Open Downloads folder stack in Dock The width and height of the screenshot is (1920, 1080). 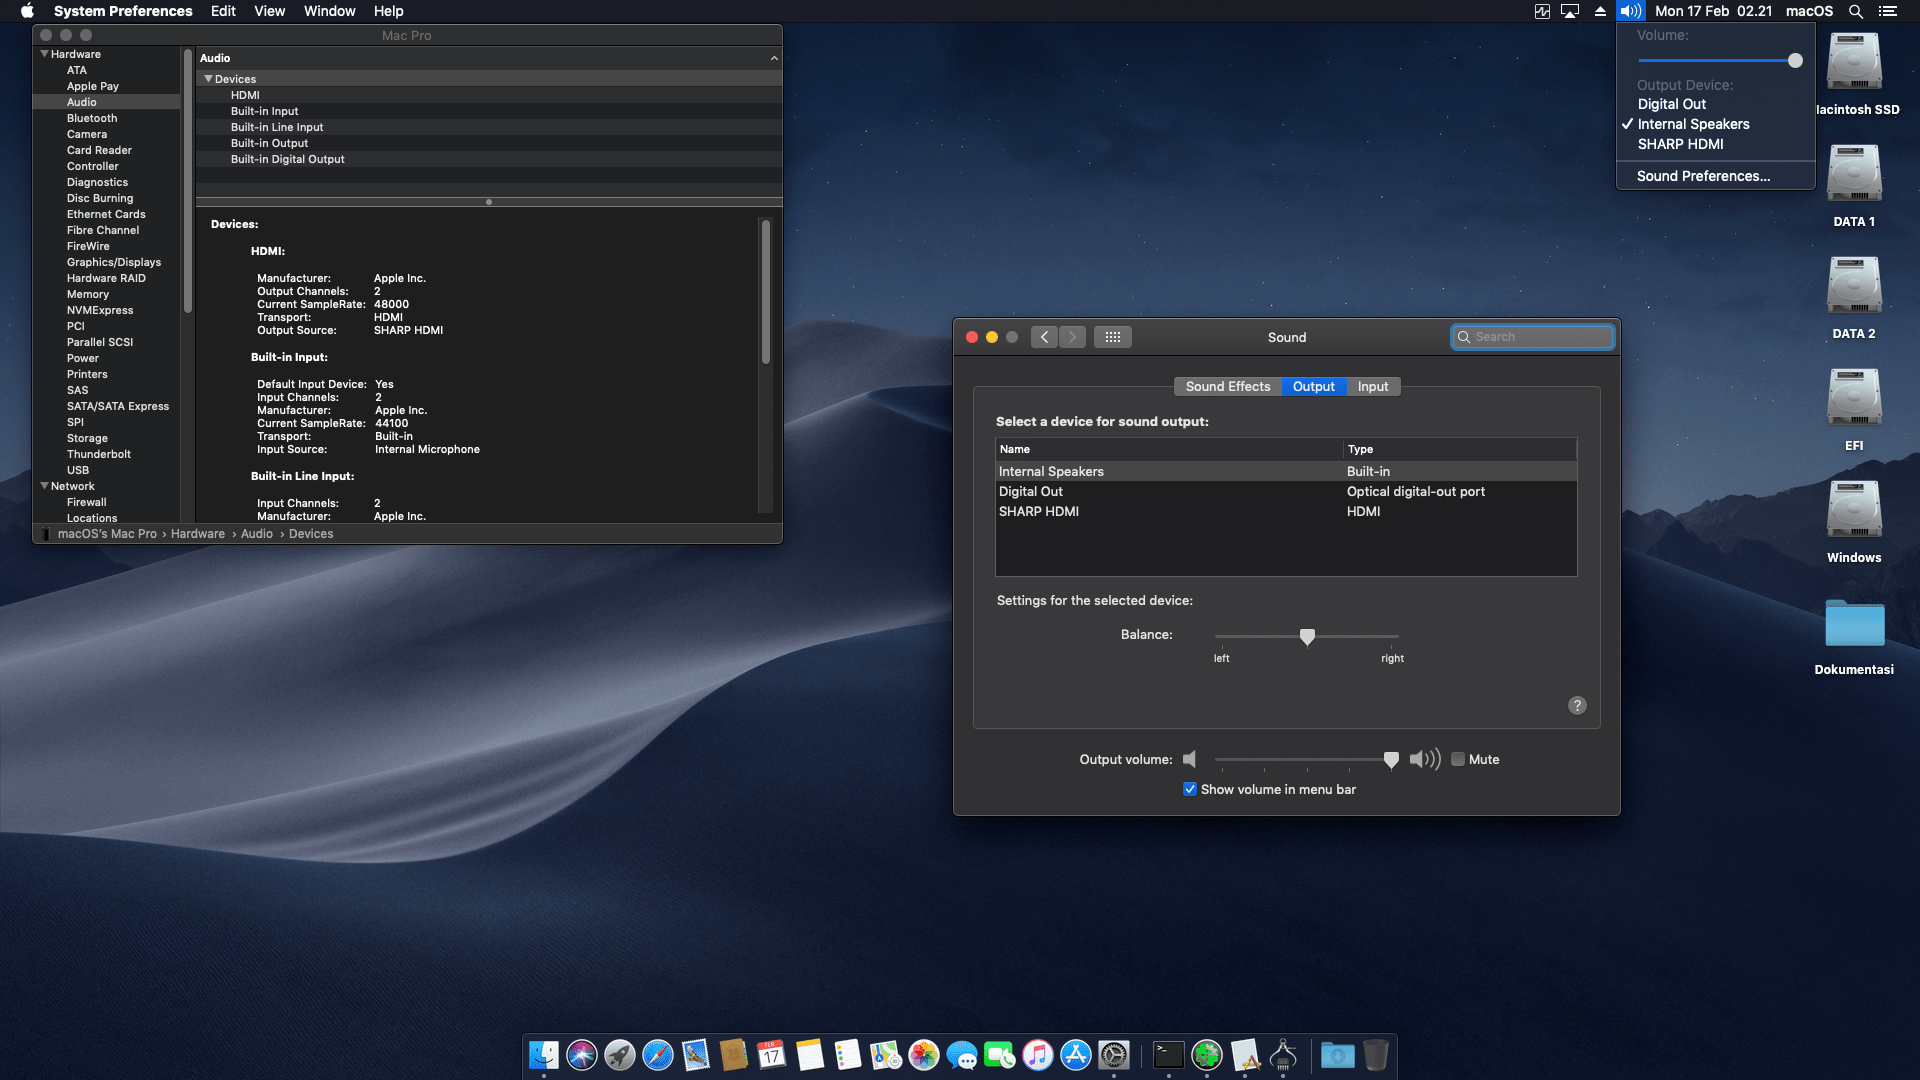(x=1337, y=1055)
